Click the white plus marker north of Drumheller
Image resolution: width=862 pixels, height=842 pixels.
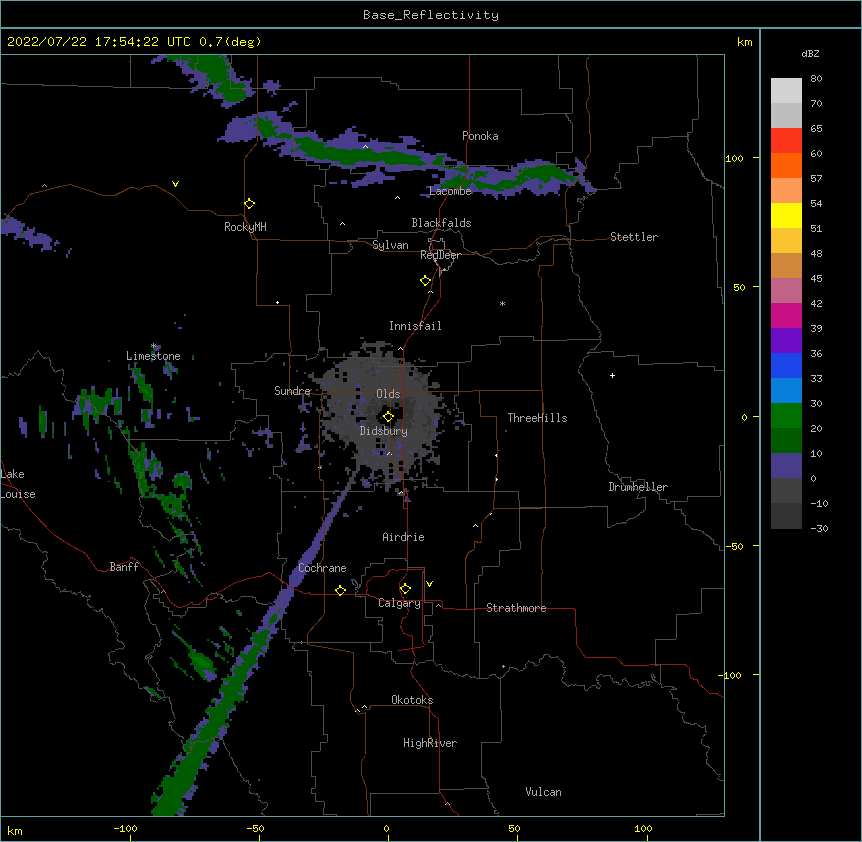tap(612, 375)
